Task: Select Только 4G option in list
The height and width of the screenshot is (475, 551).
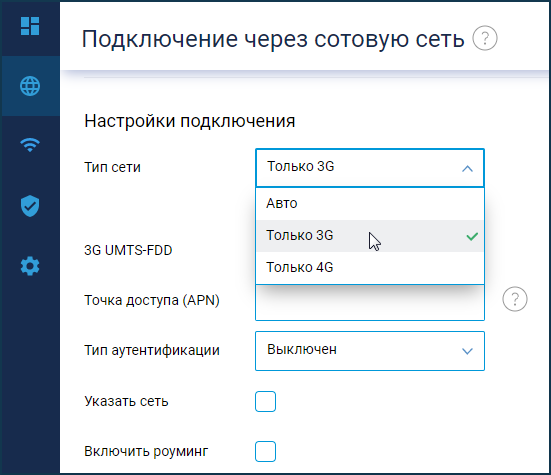Action: (x=370, y=268)
